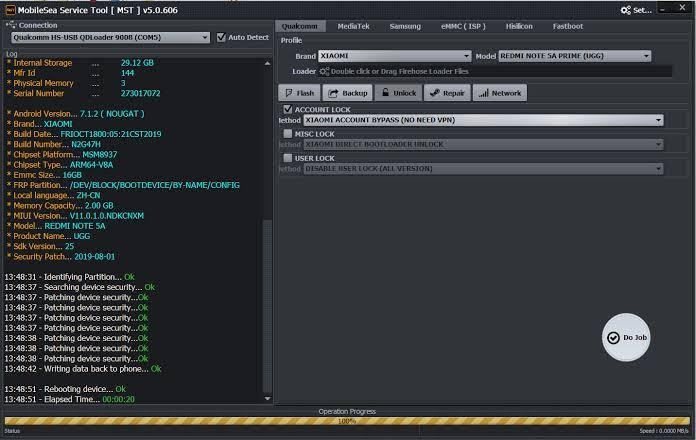Click the Chipset Platform MSM8937 log line

pyautogui.click(x=62, y=155)
